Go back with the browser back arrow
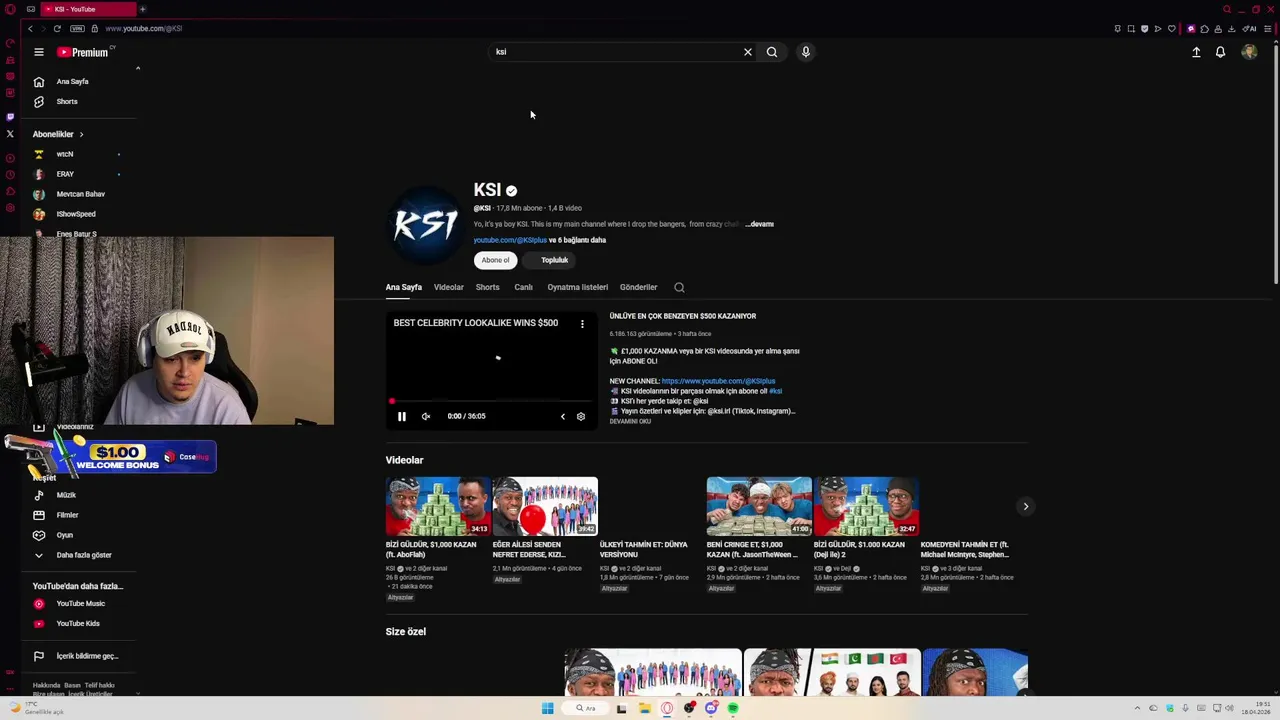 (30, 28)
